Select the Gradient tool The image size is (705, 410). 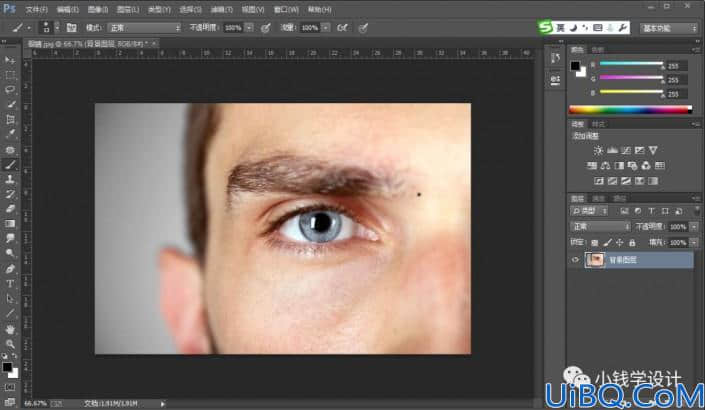click(x=10, y=224)
